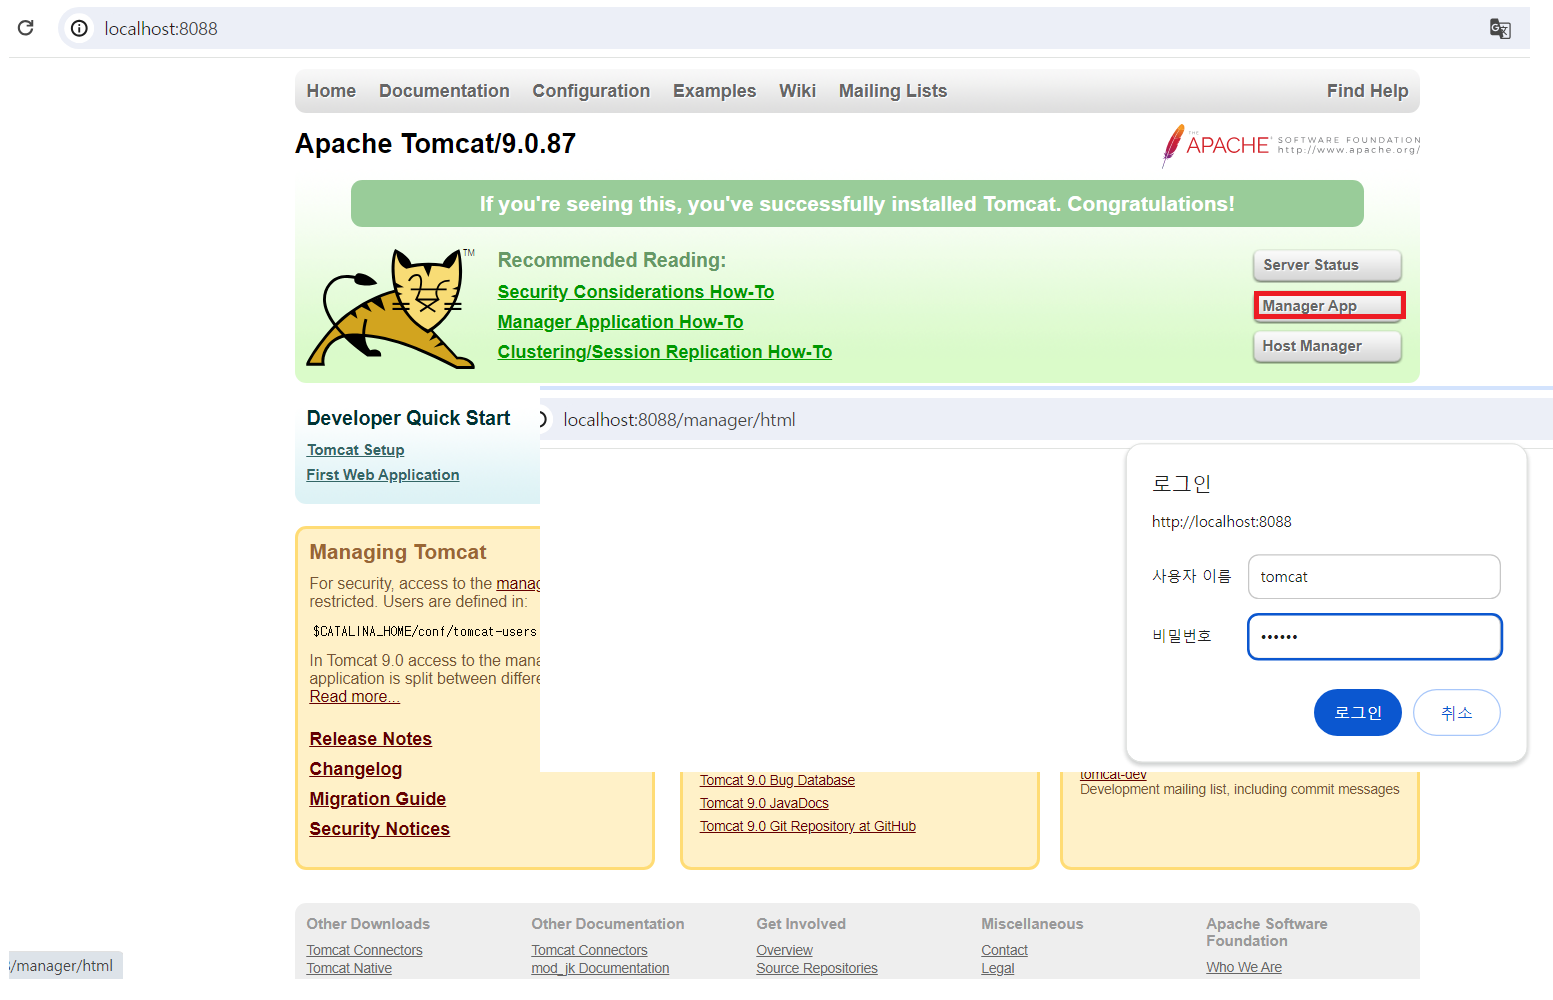1553x1000 pixels.
Task: Open the Tomcat Native link
Action: click(x=349, y=968)
